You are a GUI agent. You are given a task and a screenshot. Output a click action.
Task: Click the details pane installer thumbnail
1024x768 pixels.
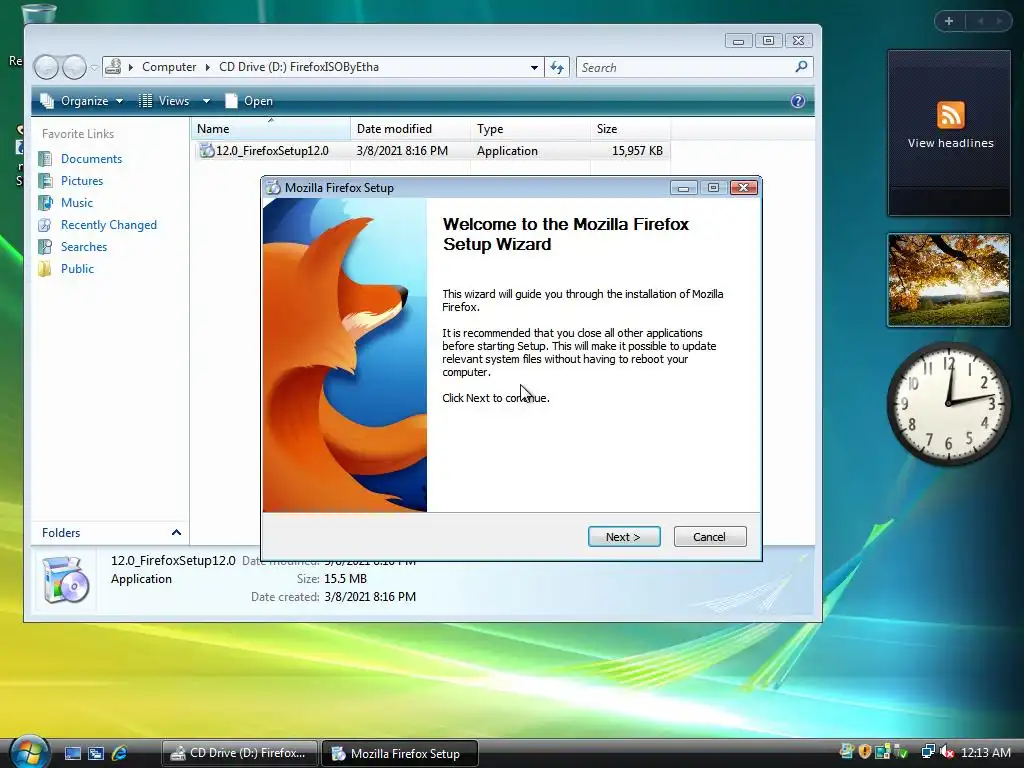coord(65,579)
